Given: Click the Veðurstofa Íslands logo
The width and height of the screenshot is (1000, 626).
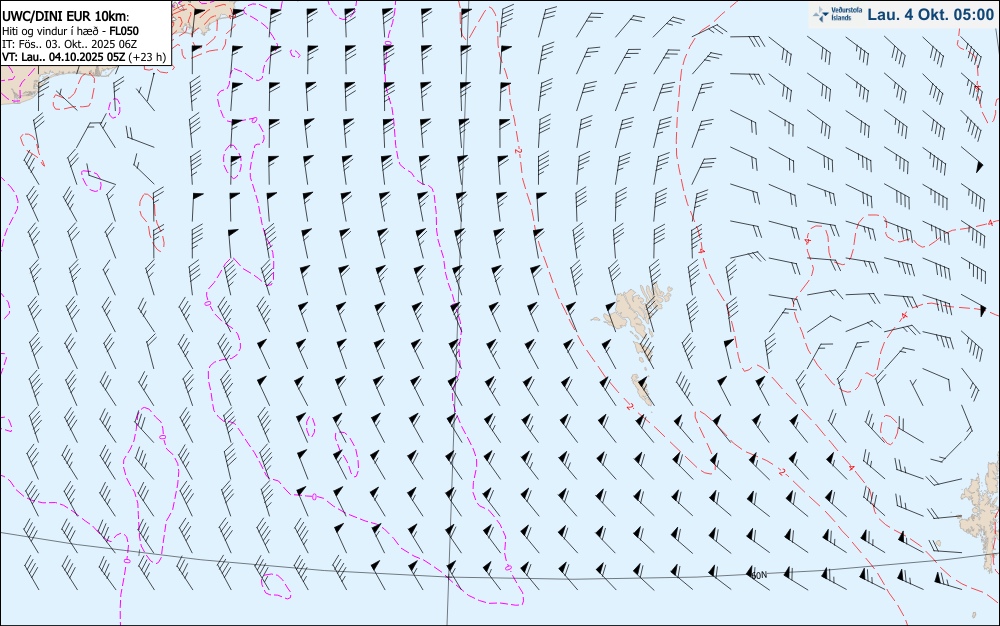Looking at the screenshot, I should 837,14.
